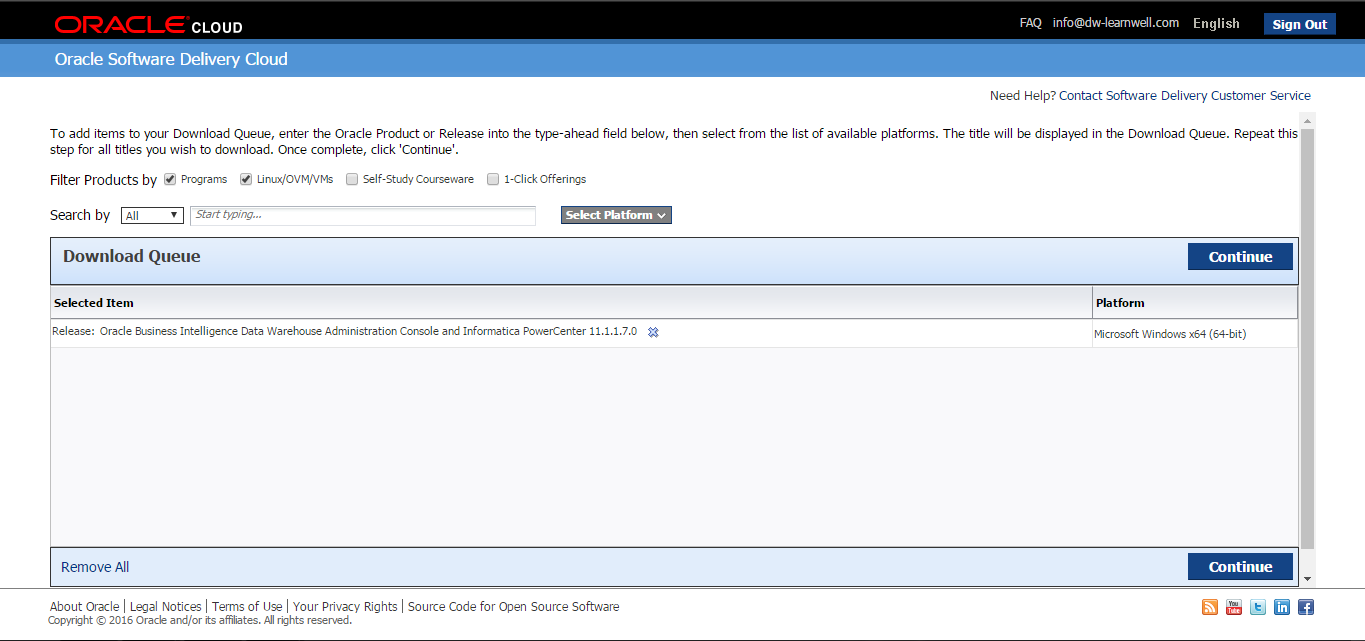Open Contact Software Delivery Customer Service link
1365x641 pixels.
1185,96
